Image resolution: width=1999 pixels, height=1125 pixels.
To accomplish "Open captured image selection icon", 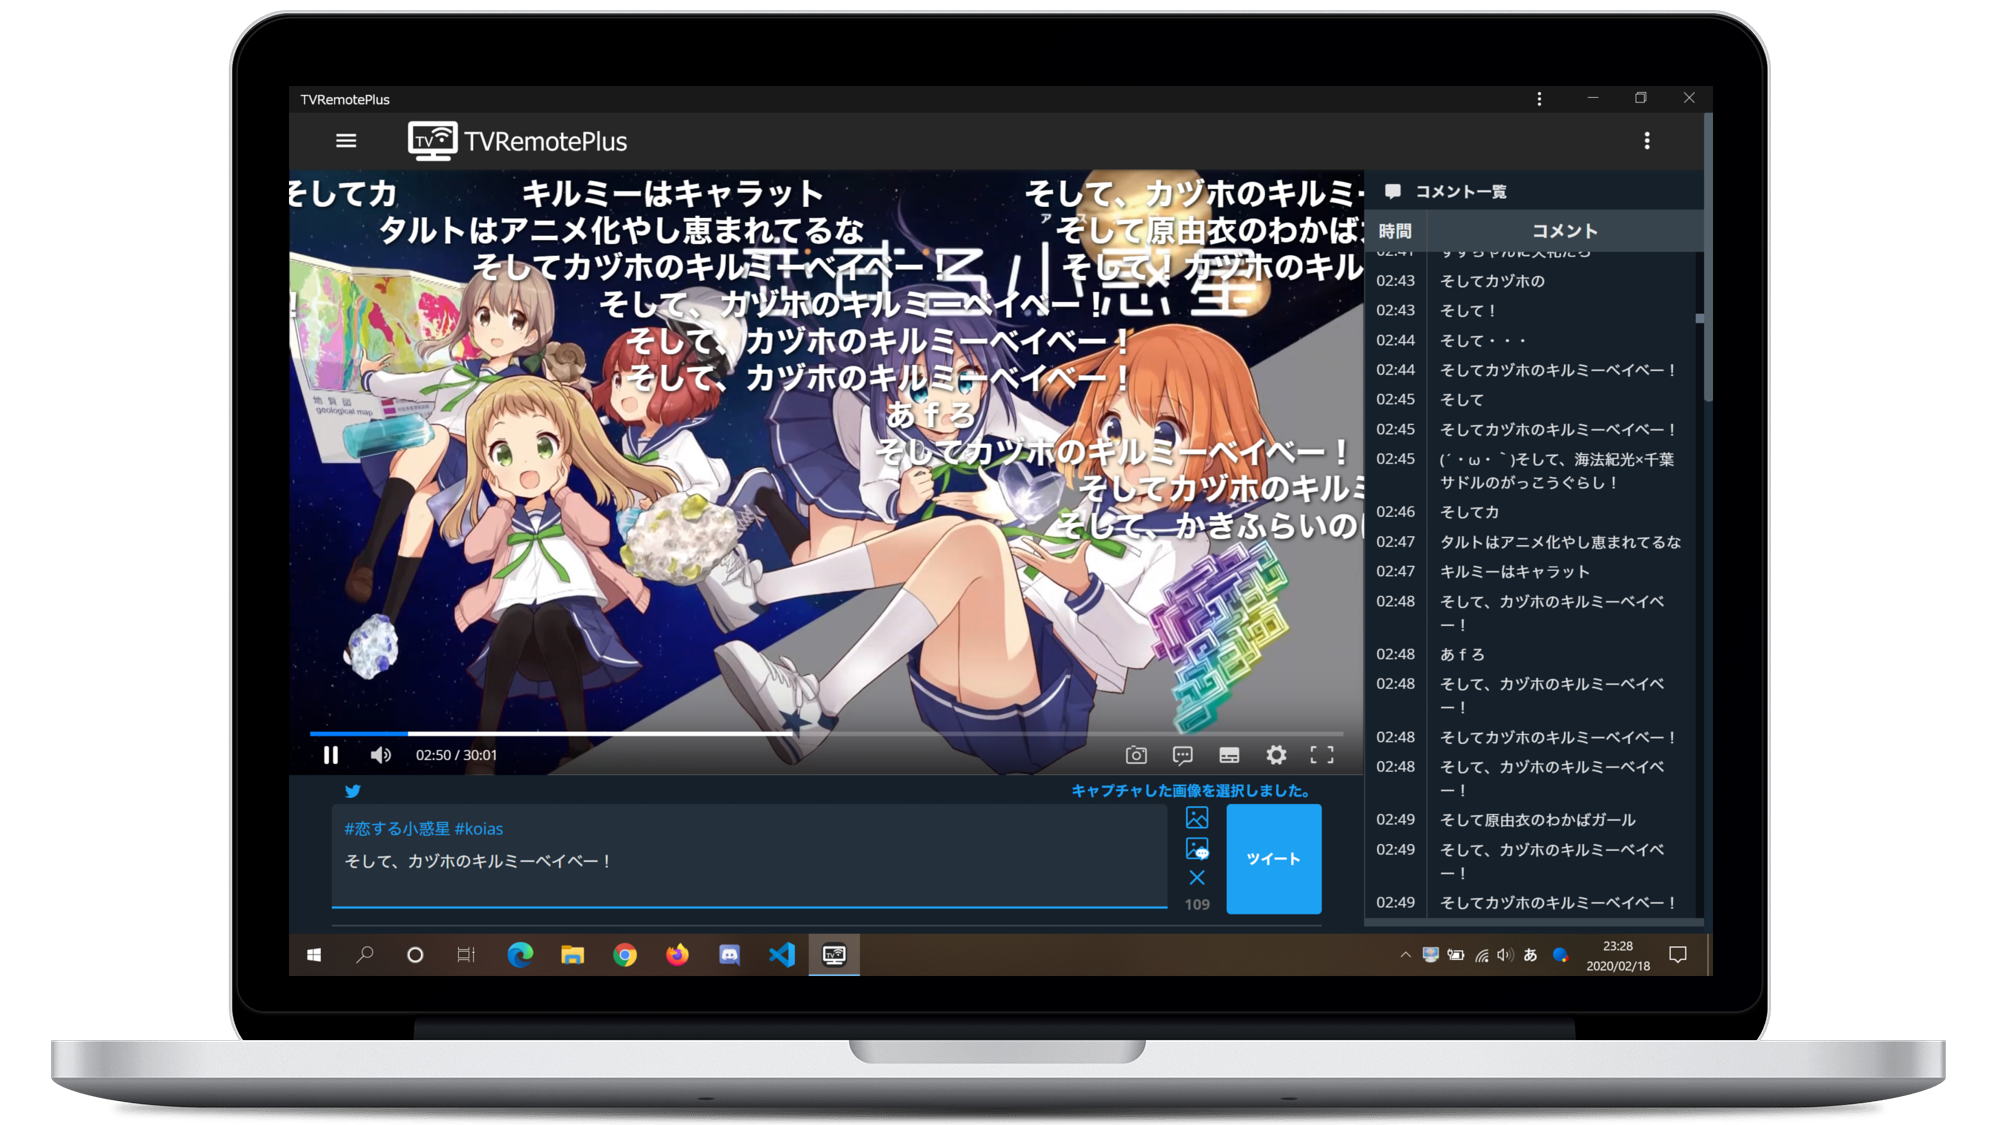I will (1197, 818).
